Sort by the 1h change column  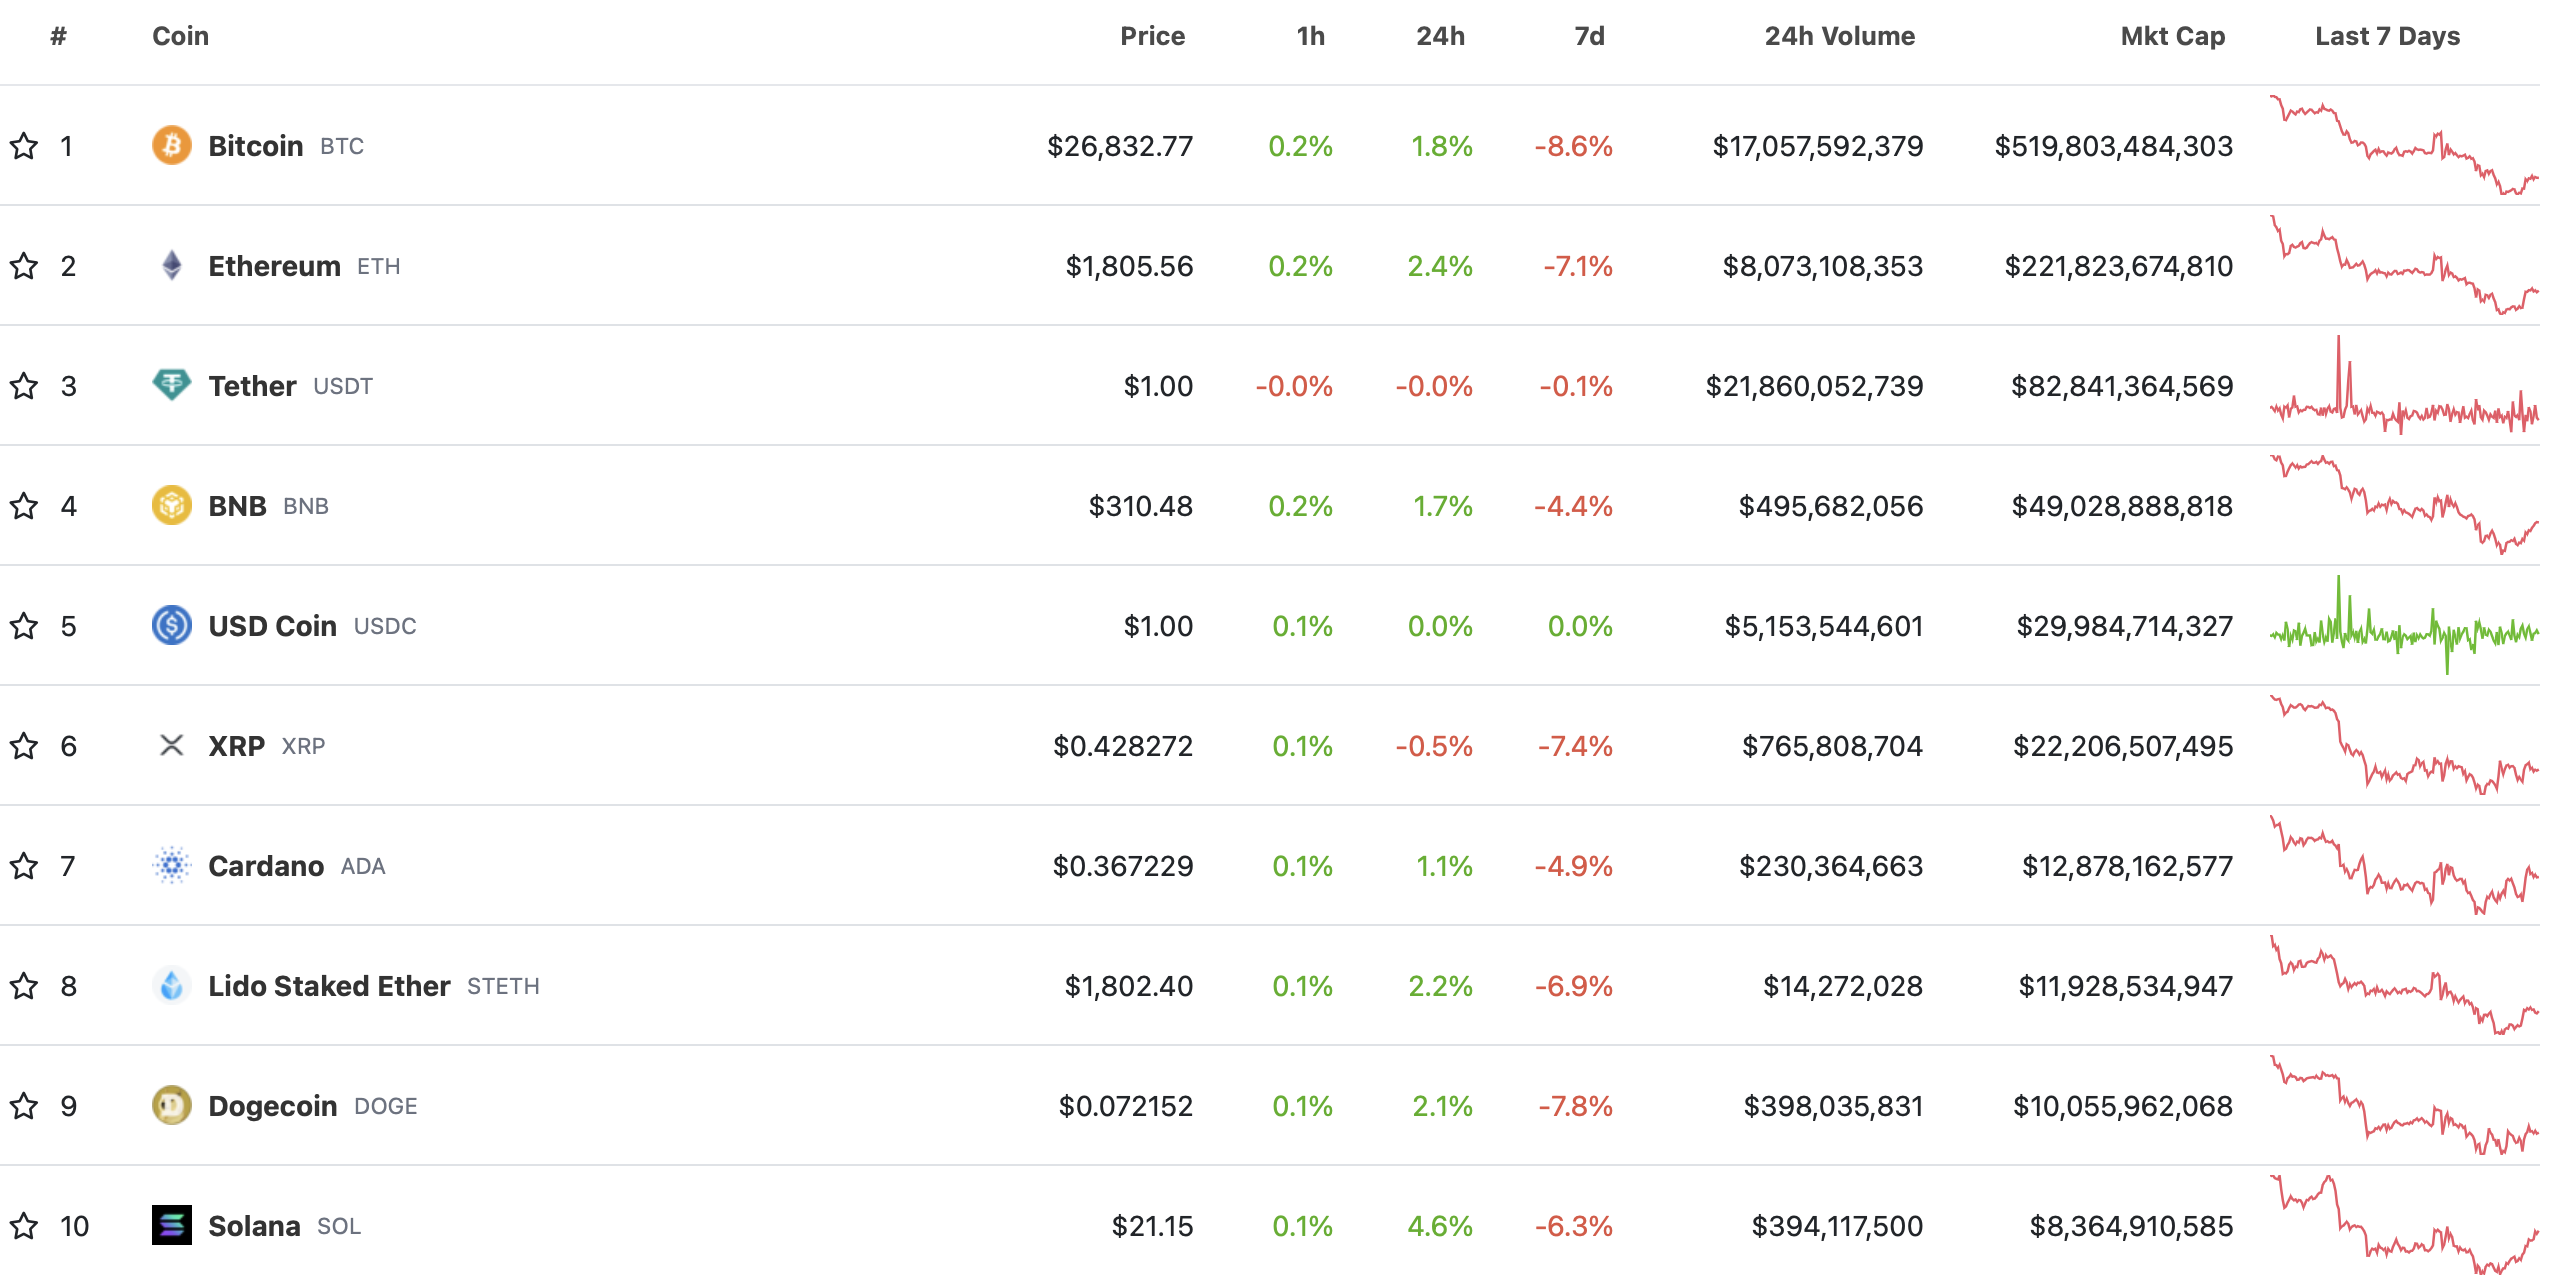click(x=1310, y=36)
